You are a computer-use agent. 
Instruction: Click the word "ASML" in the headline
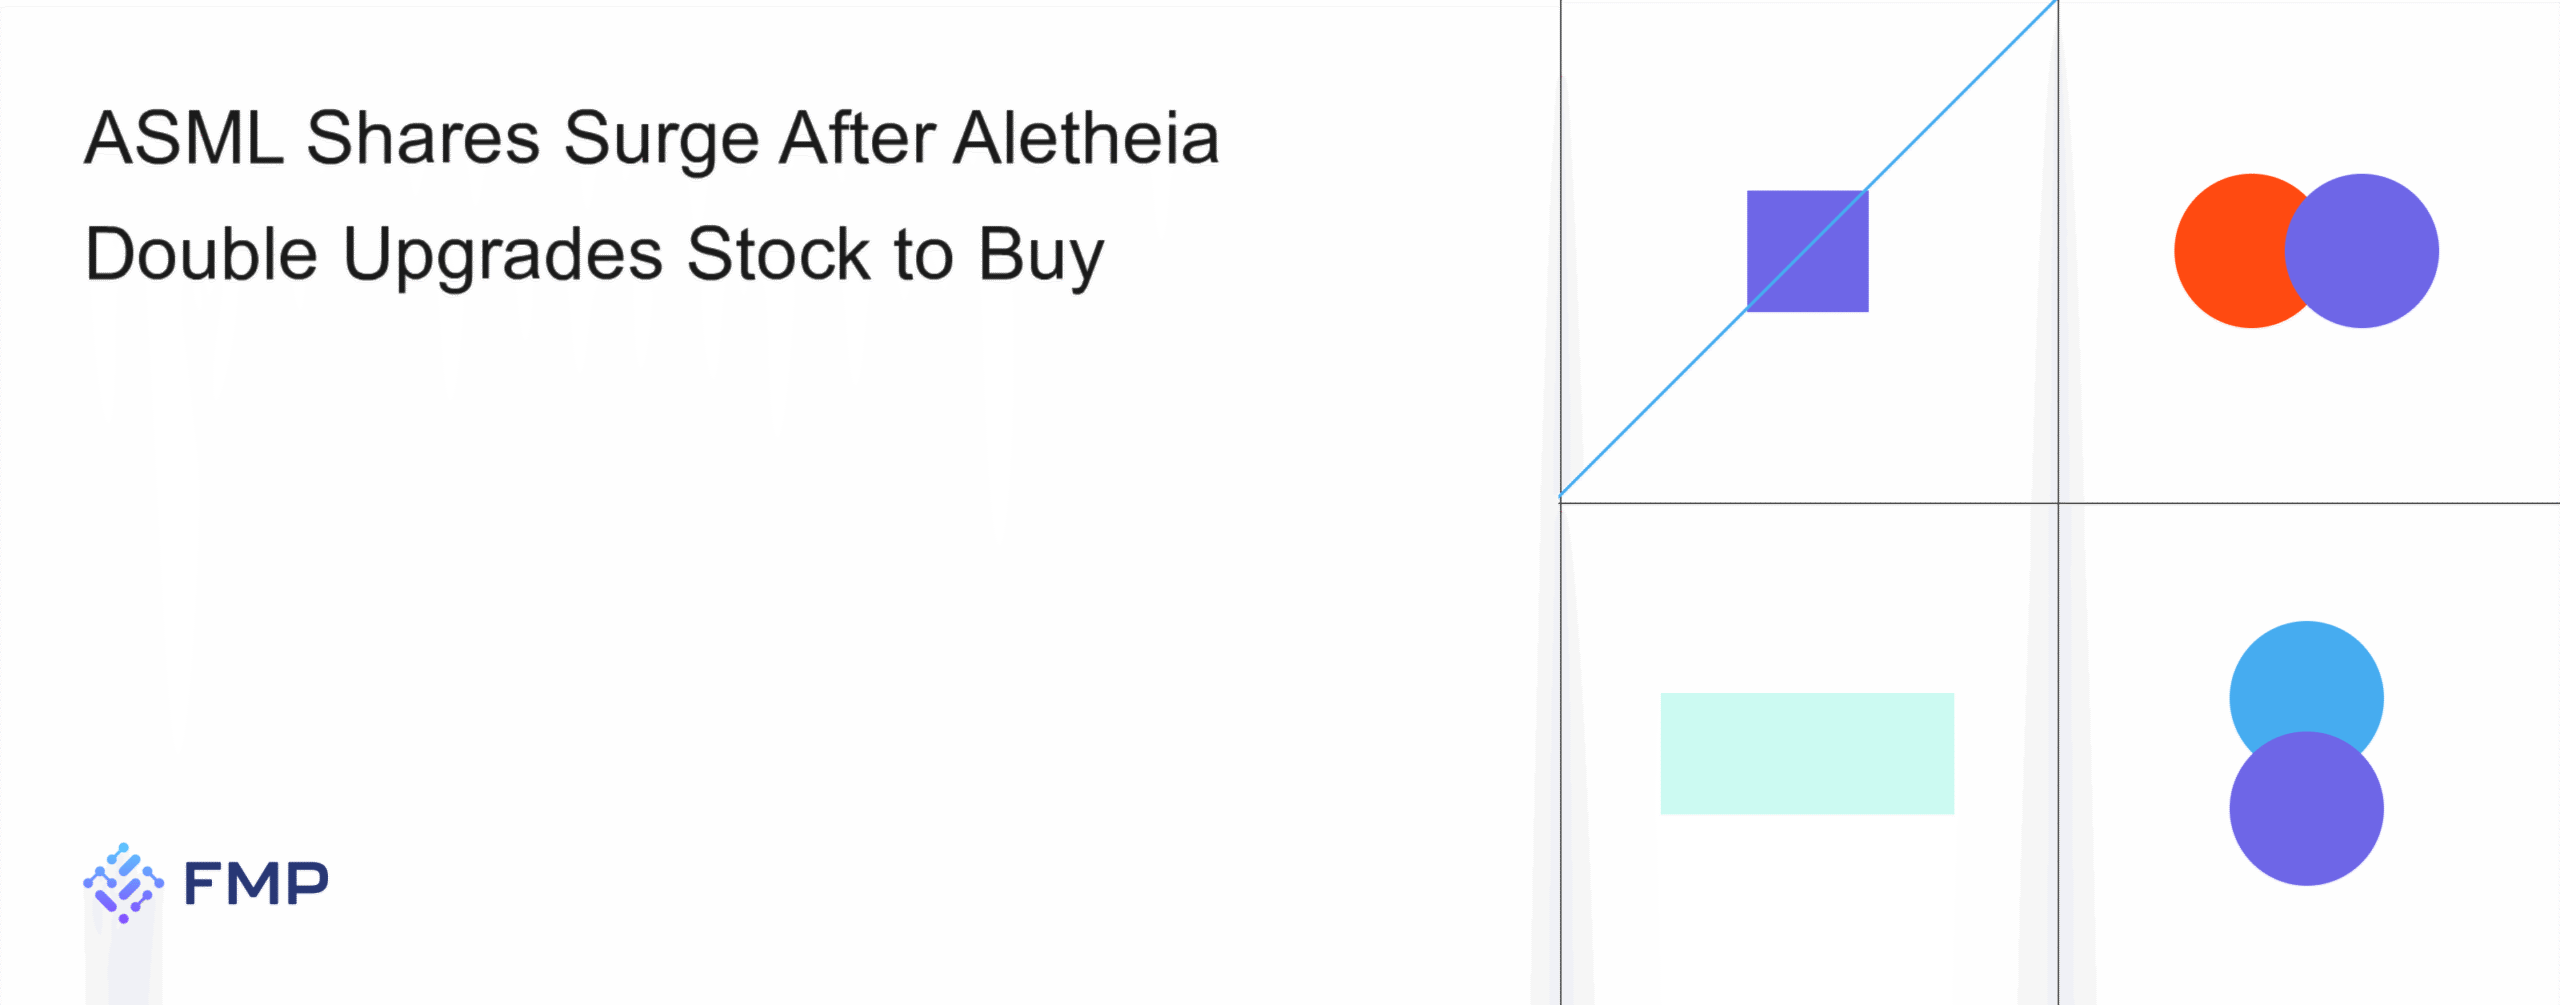pyautogui.click(x=184, y=138)
